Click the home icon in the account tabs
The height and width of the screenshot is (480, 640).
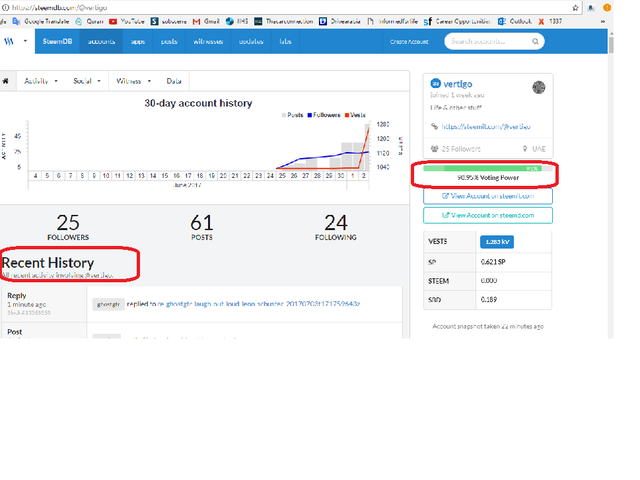pos(7,81)
